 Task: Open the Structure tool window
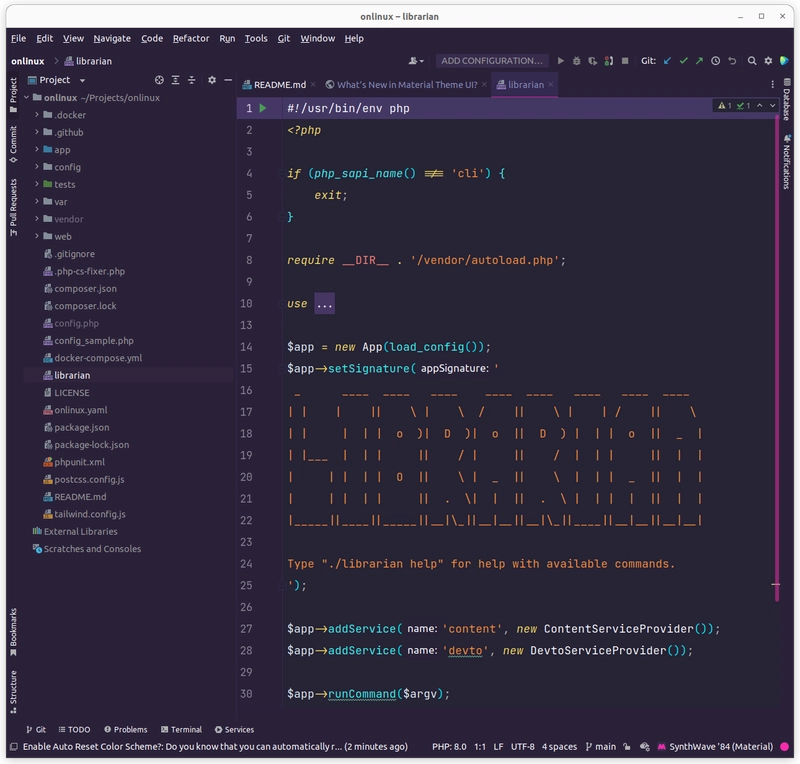point(13,691)
